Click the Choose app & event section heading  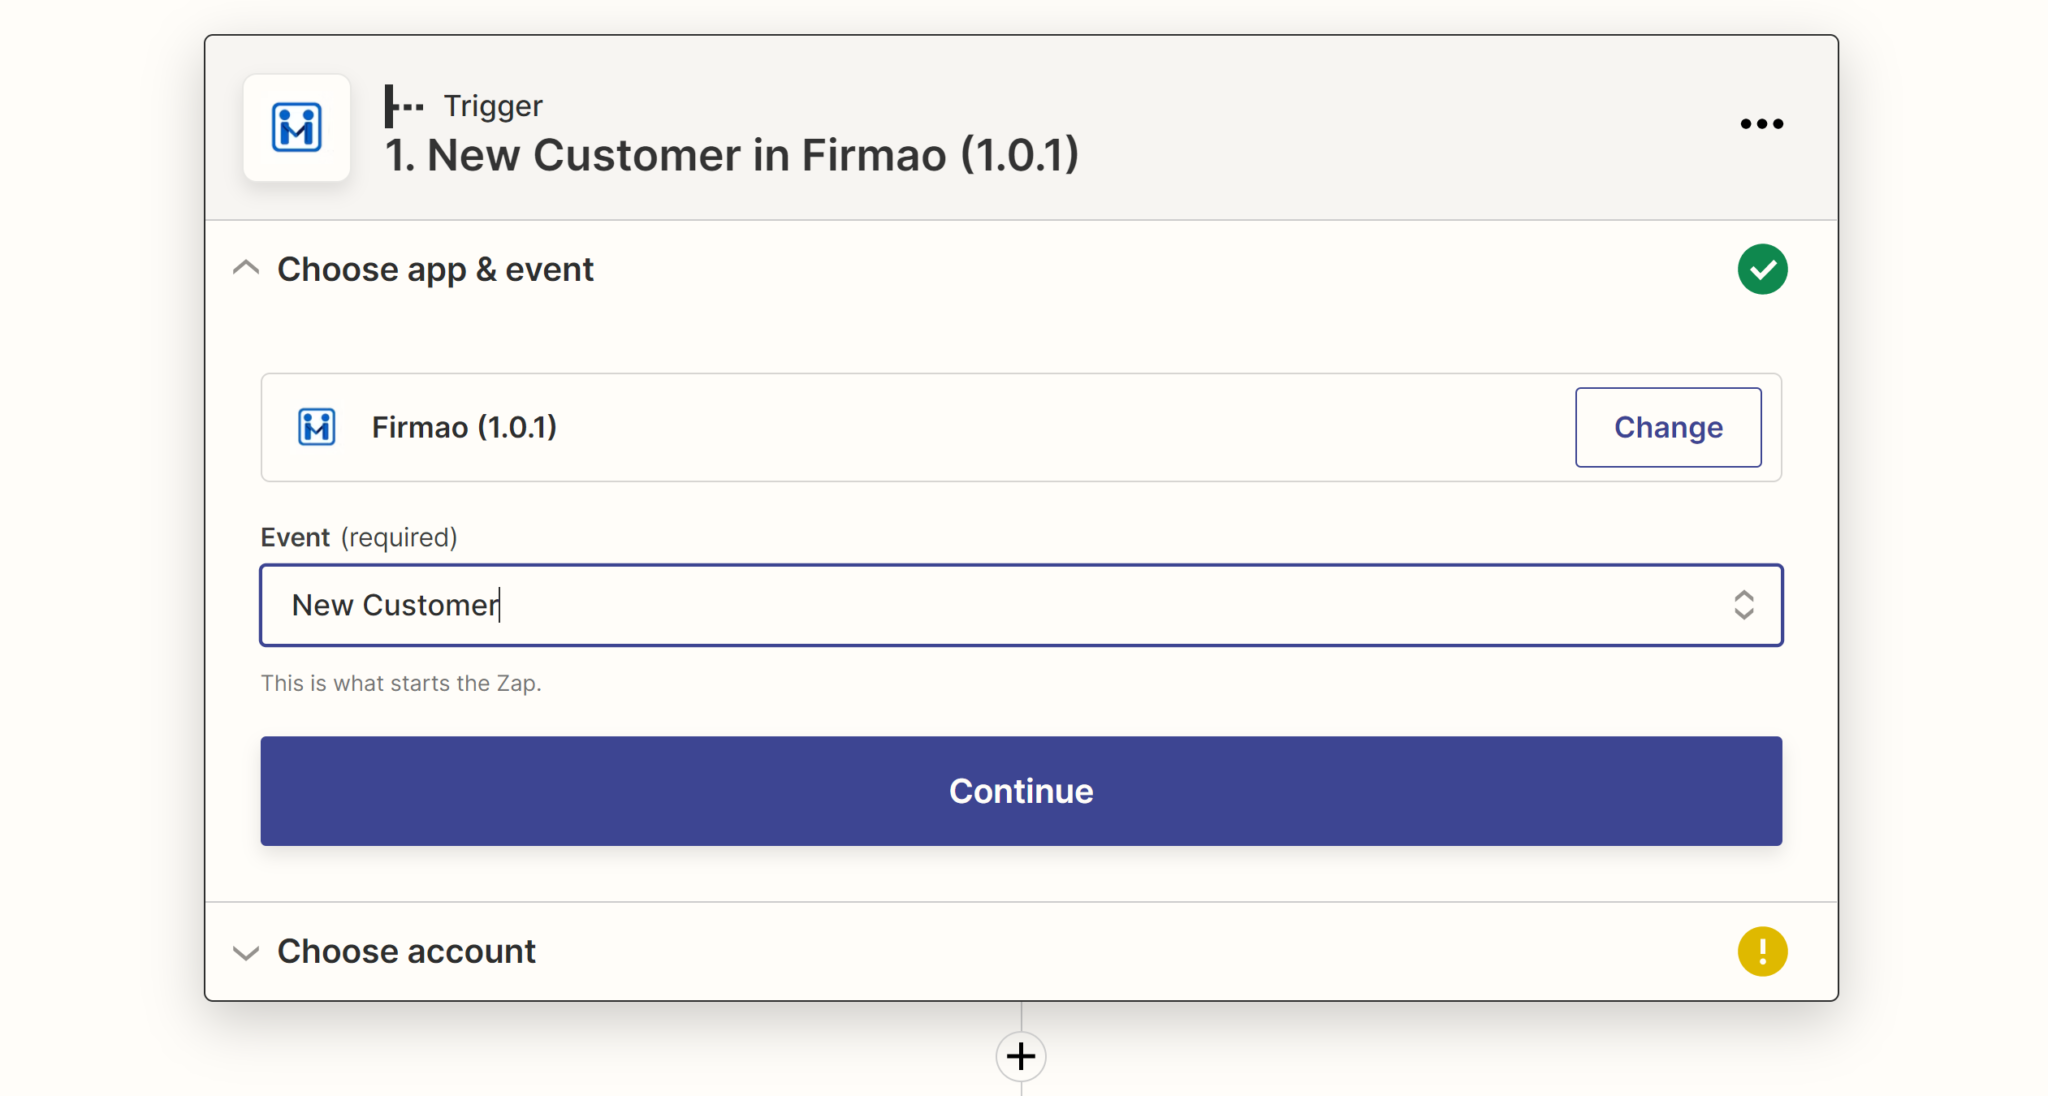pyautogui.click(x=435, y=269)
